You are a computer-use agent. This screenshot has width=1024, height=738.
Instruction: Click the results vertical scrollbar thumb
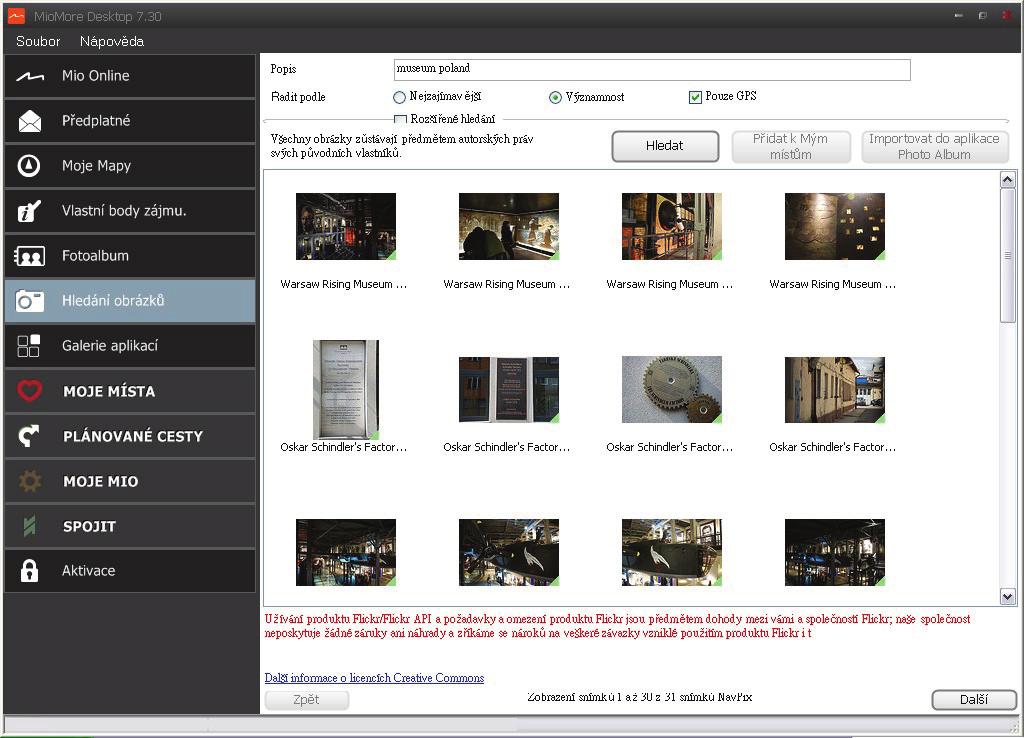coord(1008,255)
